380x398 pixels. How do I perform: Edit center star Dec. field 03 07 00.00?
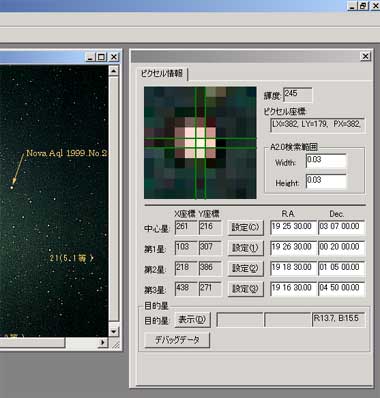[x=341, y=228]
